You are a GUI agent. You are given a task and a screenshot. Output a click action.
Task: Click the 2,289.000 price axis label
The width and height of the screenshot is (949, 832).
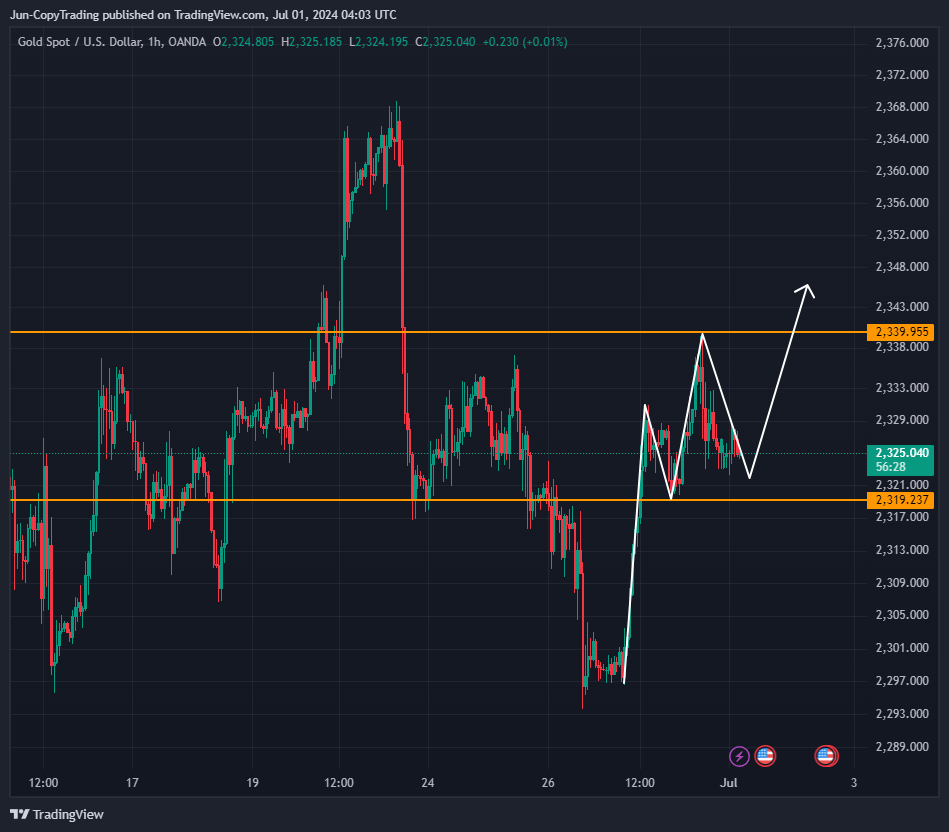click(902, 747)
